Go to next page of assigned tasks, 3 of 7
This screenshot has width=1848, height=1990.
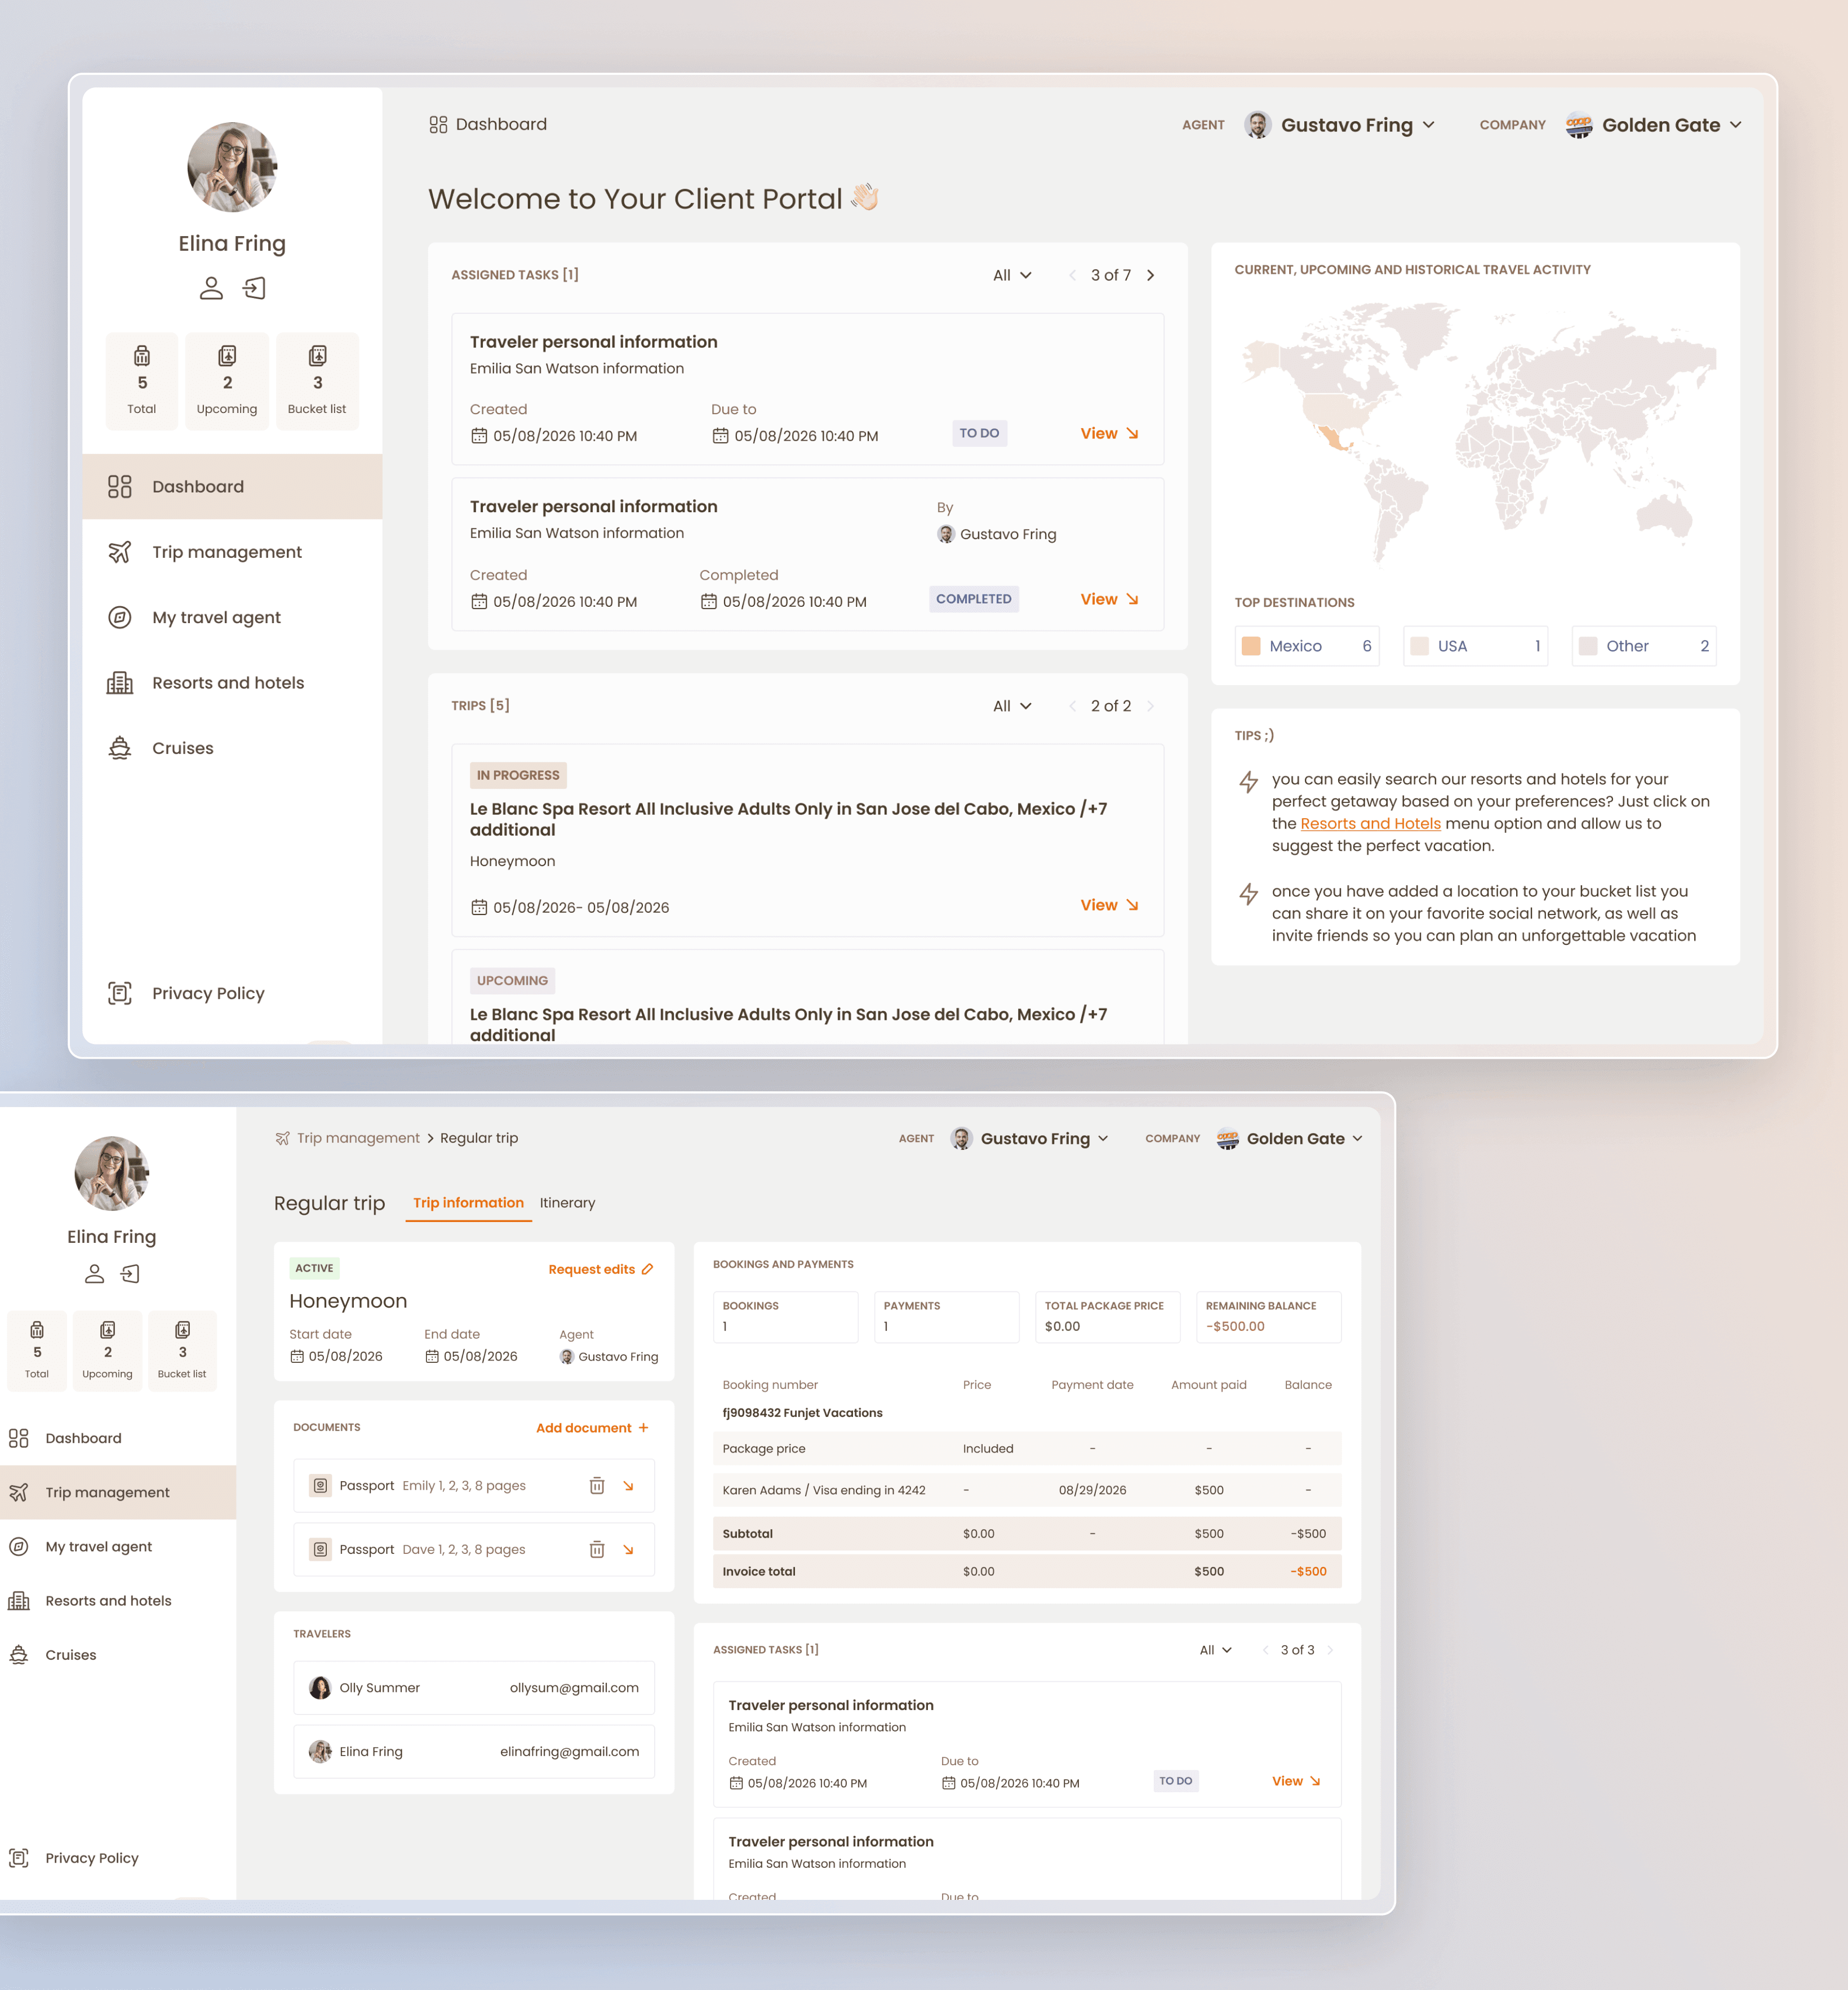[x=1151, y=275]
